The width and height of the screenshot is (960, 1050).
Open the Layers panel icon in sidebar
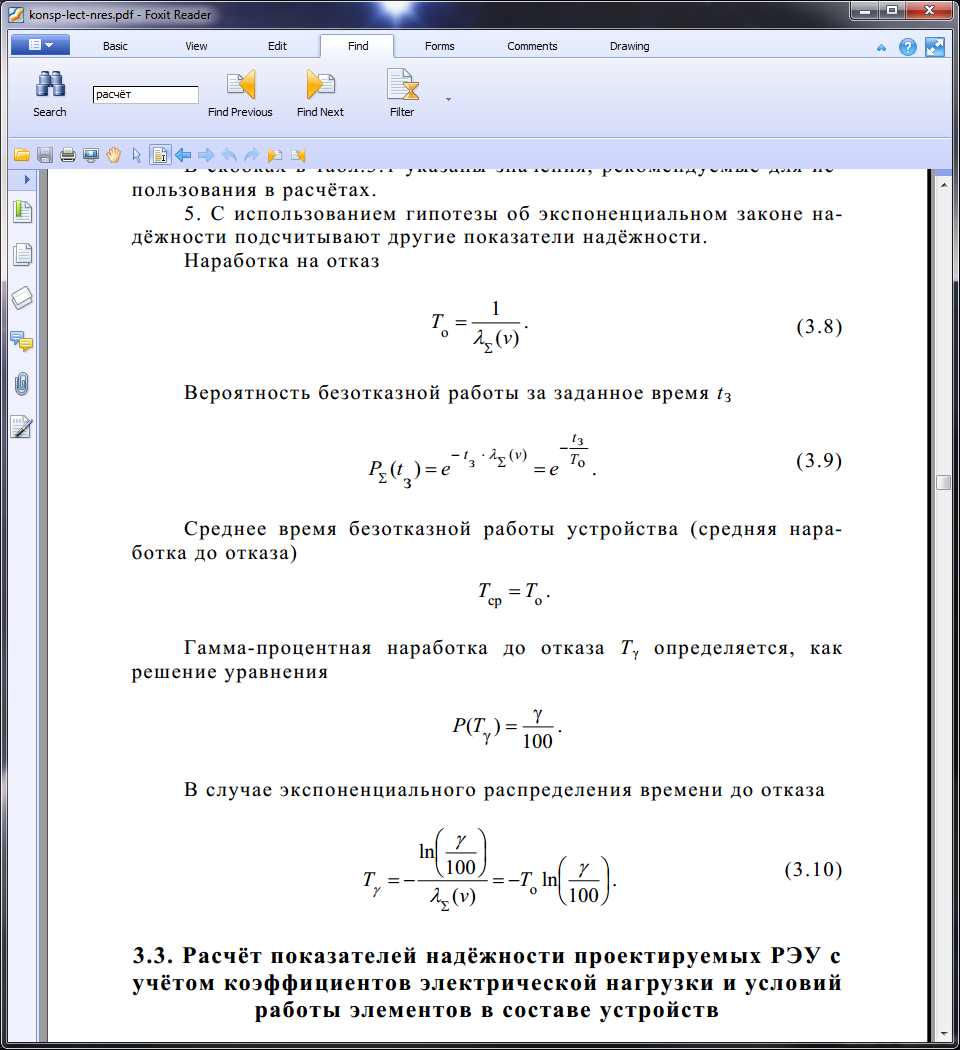22,297
